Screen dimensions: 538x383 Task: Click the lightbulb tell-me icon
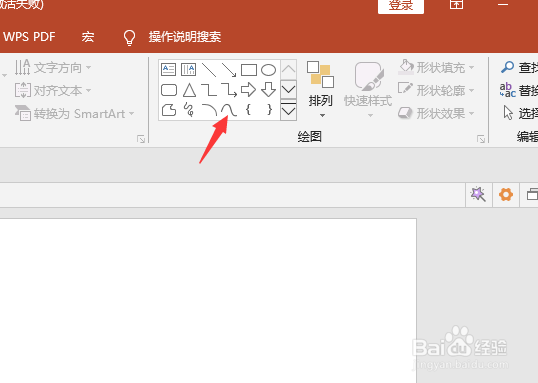129,37
